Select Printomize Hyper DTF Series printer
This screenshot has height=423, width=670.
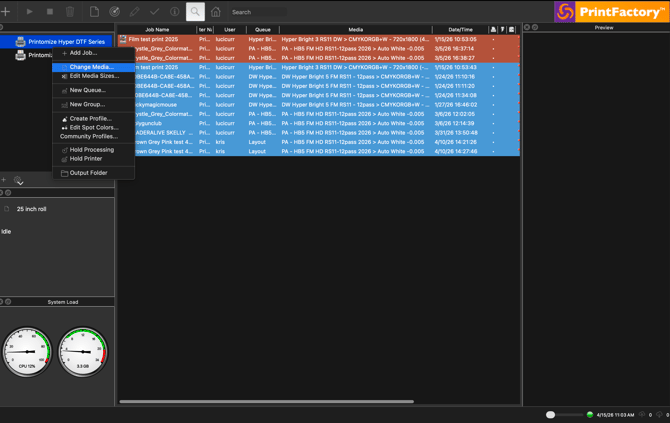coord(56,41)
